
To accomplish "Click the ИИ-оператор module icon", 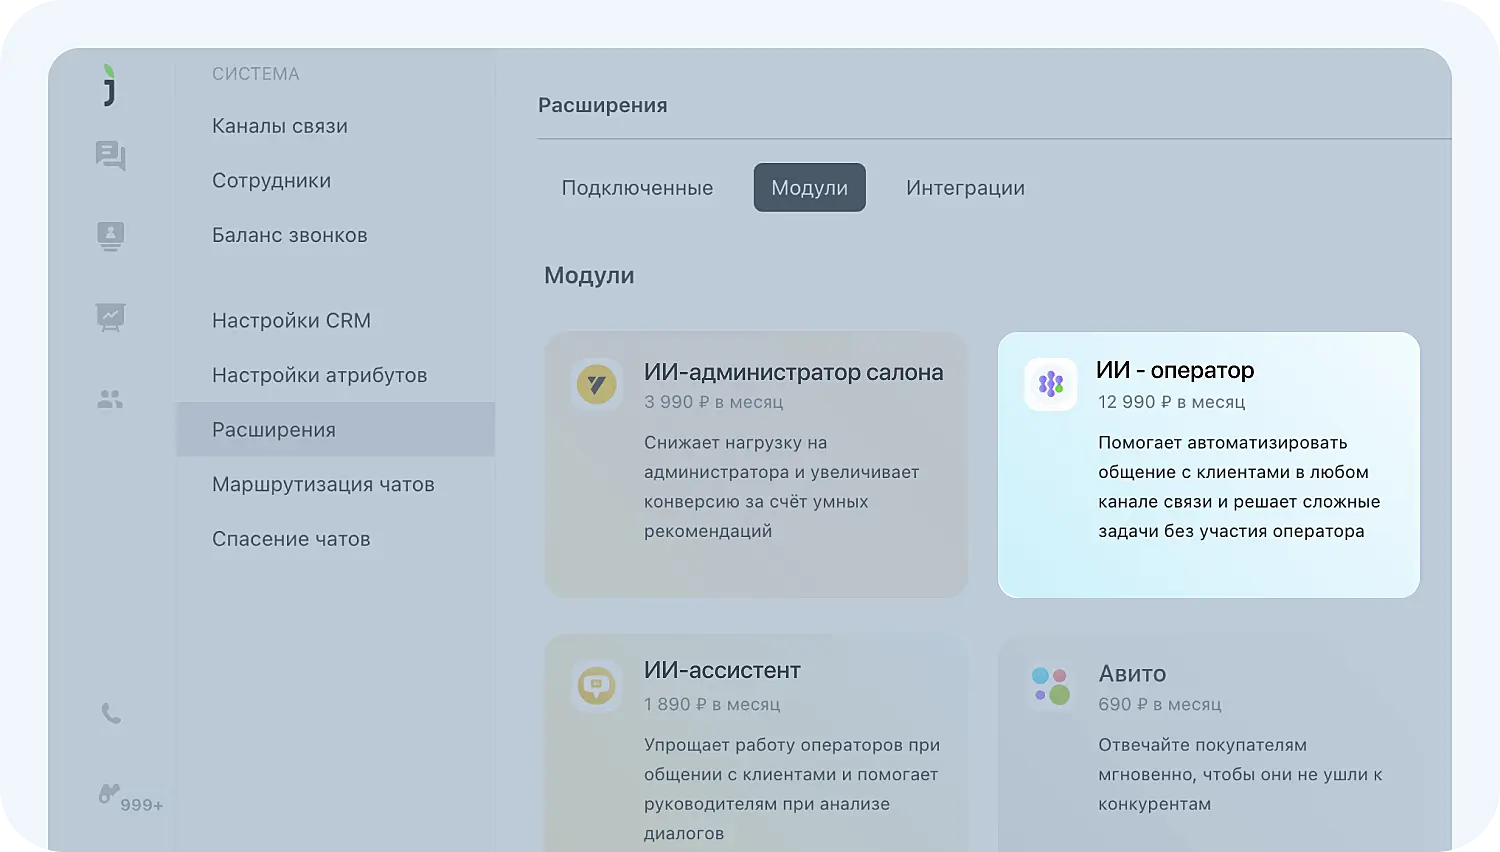I will (1050, 383).
